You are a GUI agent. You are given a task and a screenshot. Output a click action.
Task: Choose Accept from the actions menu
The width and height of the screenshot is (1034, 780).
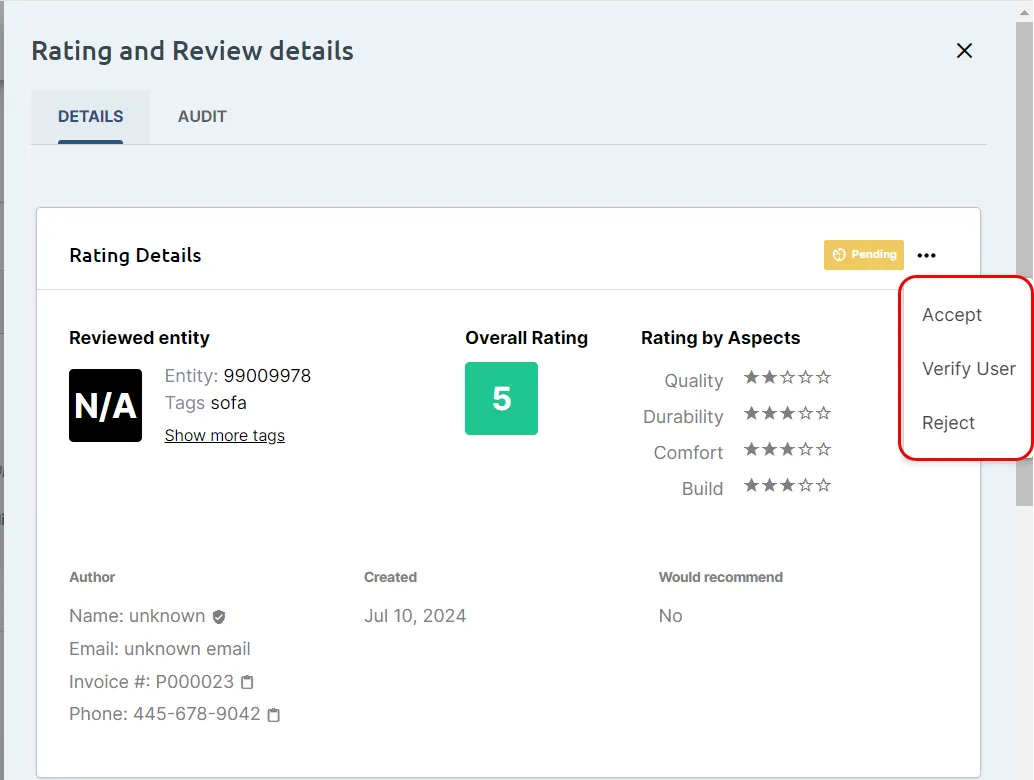point(952,315)
